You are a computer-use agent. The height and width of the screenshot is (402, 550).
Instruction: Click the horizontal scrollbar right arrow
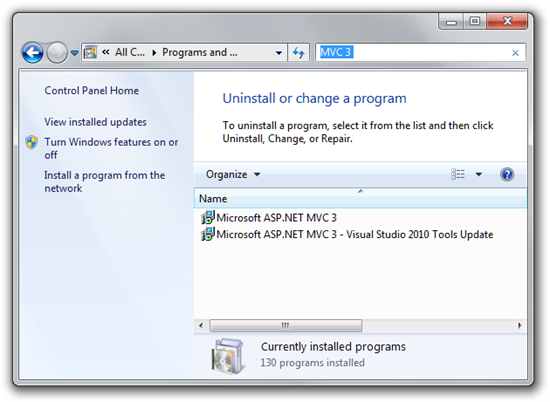[x=520, y=326]
